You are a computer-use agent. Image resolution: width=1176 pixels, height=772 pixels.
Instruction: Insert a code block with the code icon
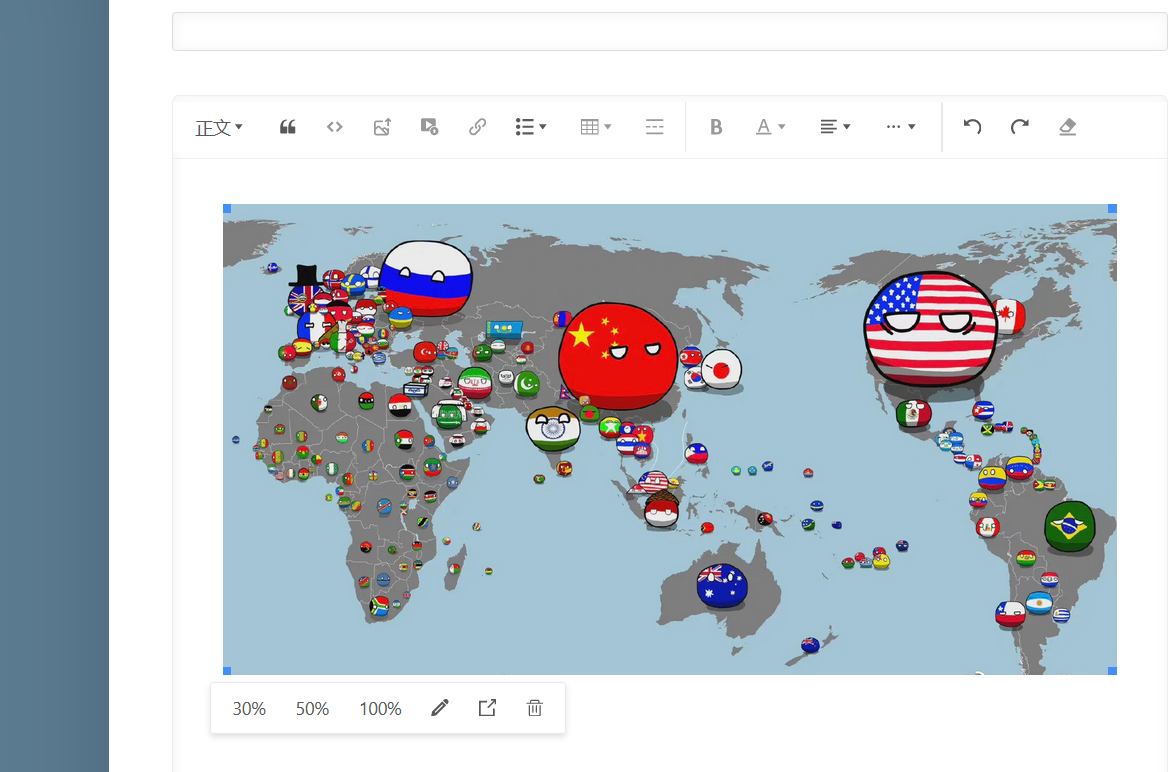[x=334, y=127]
